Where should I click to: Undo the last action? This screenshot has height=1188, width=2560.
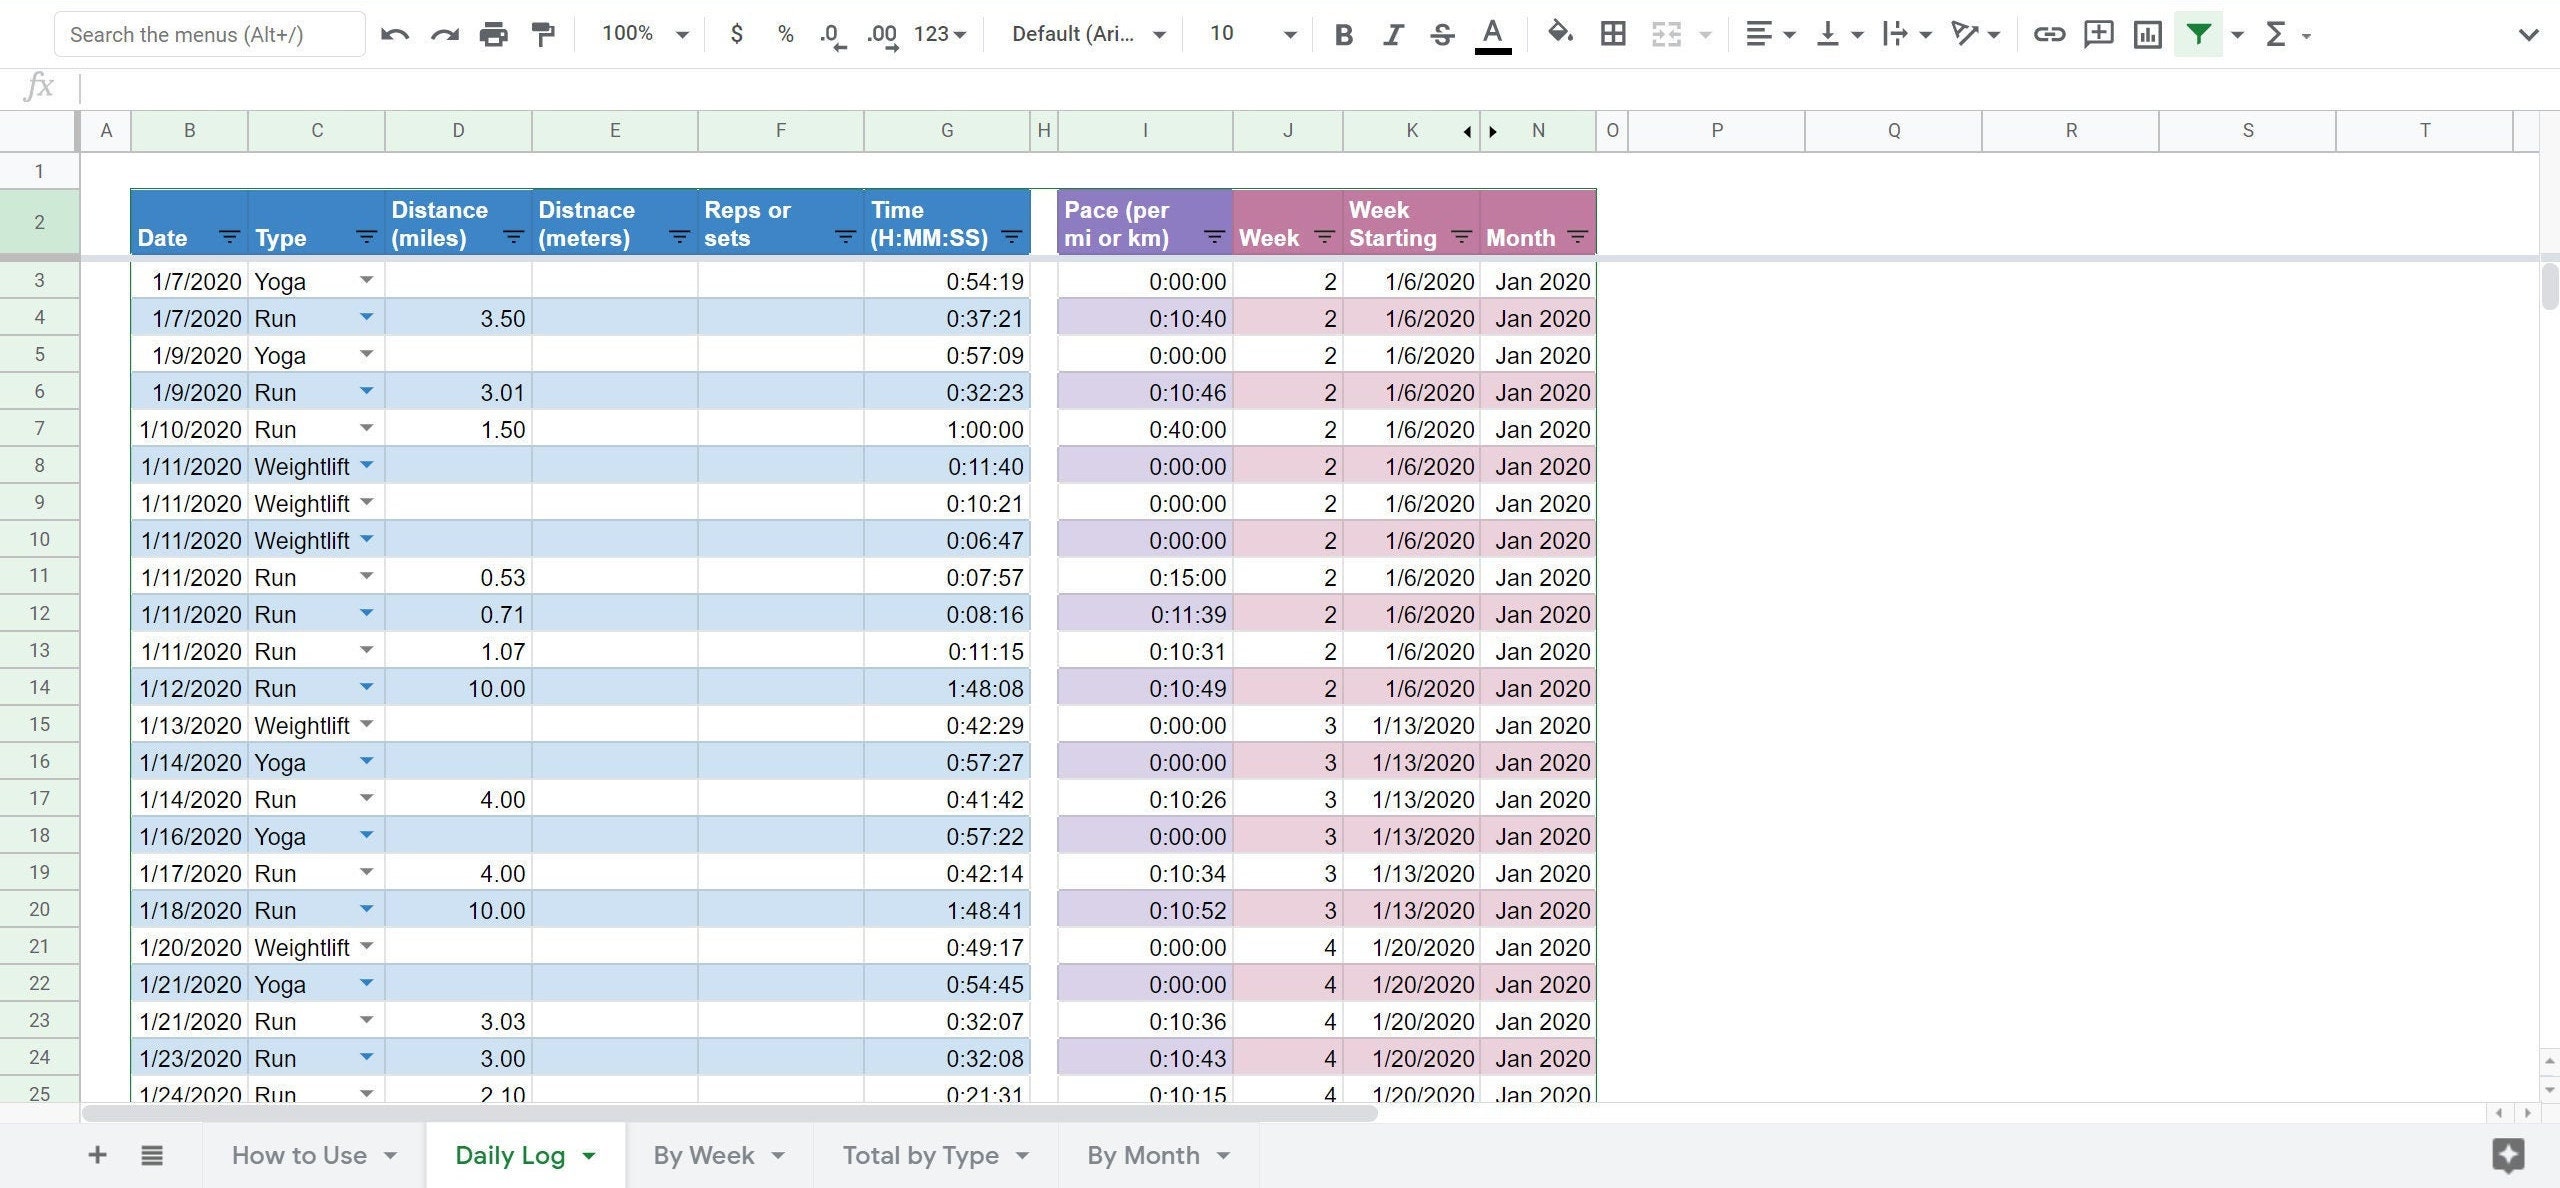click(x=394, y=33)
